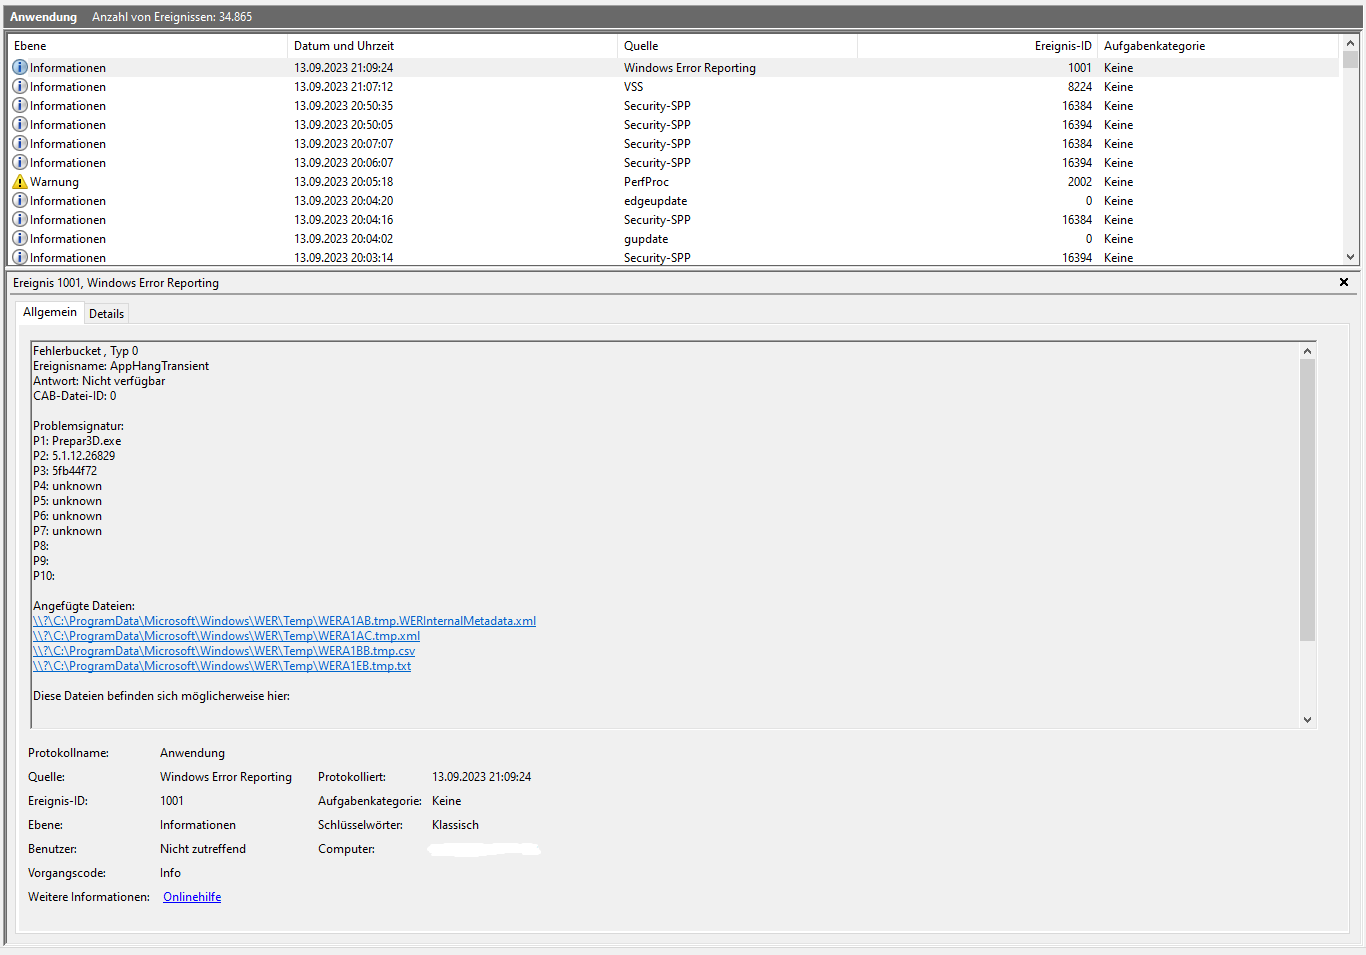Select the gupdate source cell

pyautogui.click(x=646, y=239)
